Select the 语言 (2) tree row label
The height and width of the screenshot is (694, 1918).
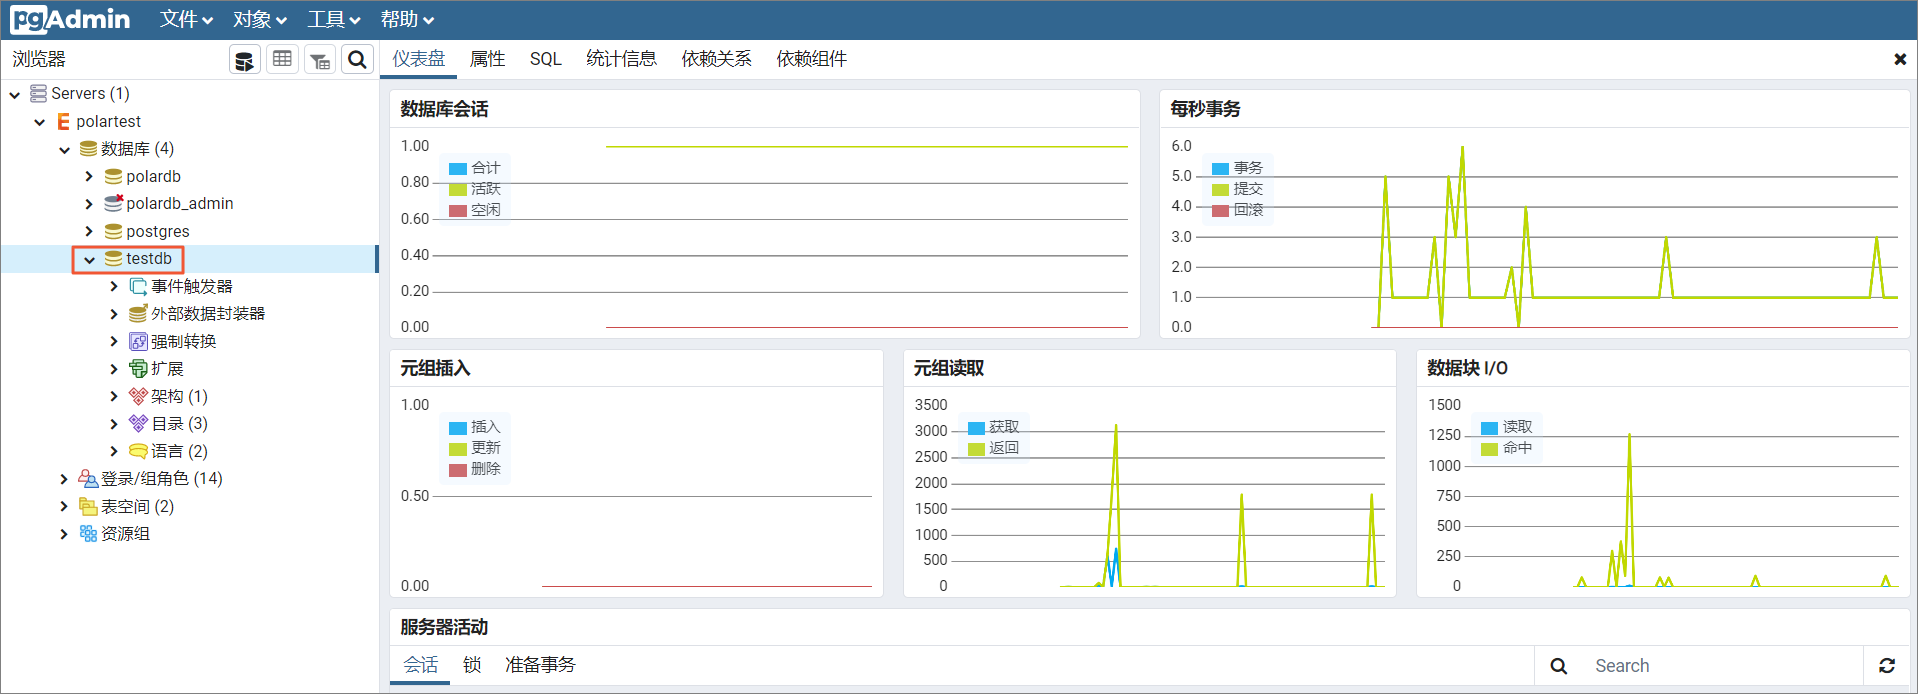[179, 451]
